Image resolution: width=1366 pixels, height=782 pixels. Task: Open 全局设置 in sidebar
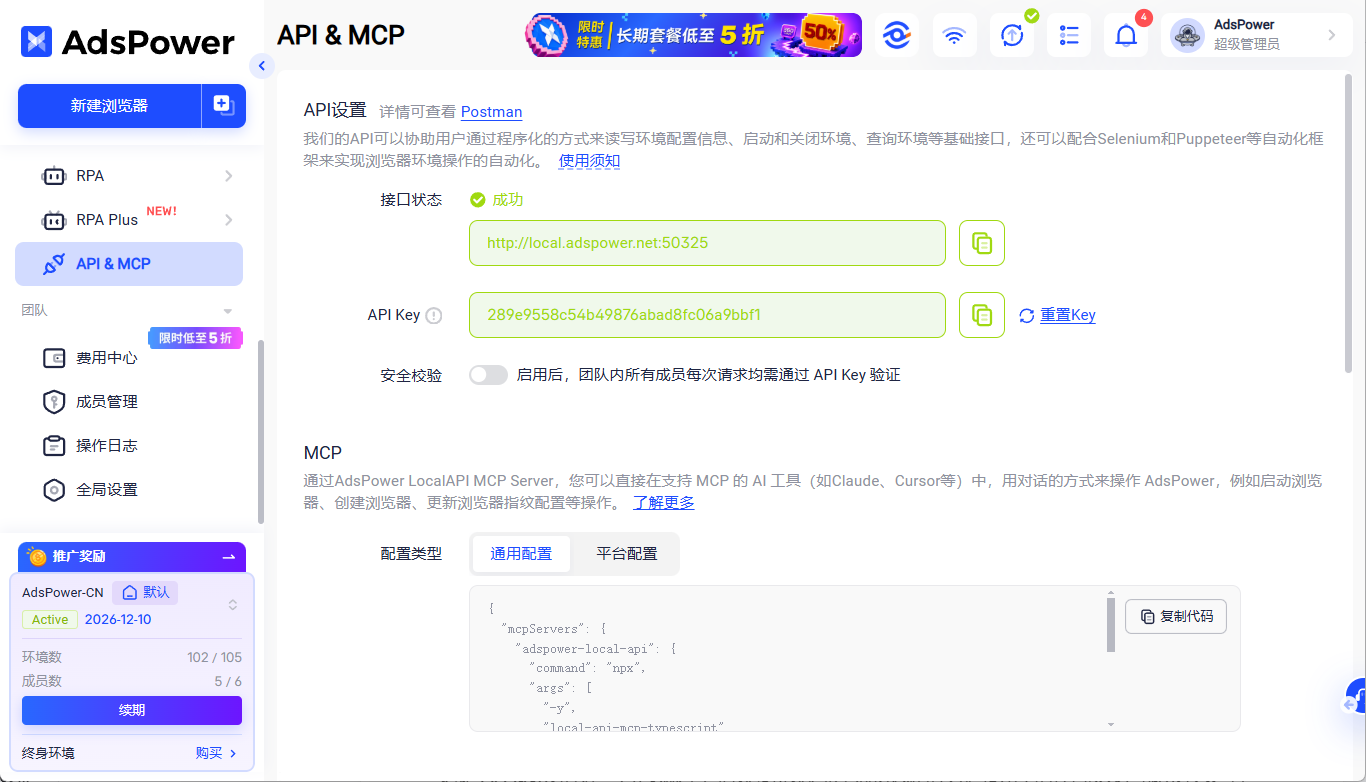pos(129,490)
